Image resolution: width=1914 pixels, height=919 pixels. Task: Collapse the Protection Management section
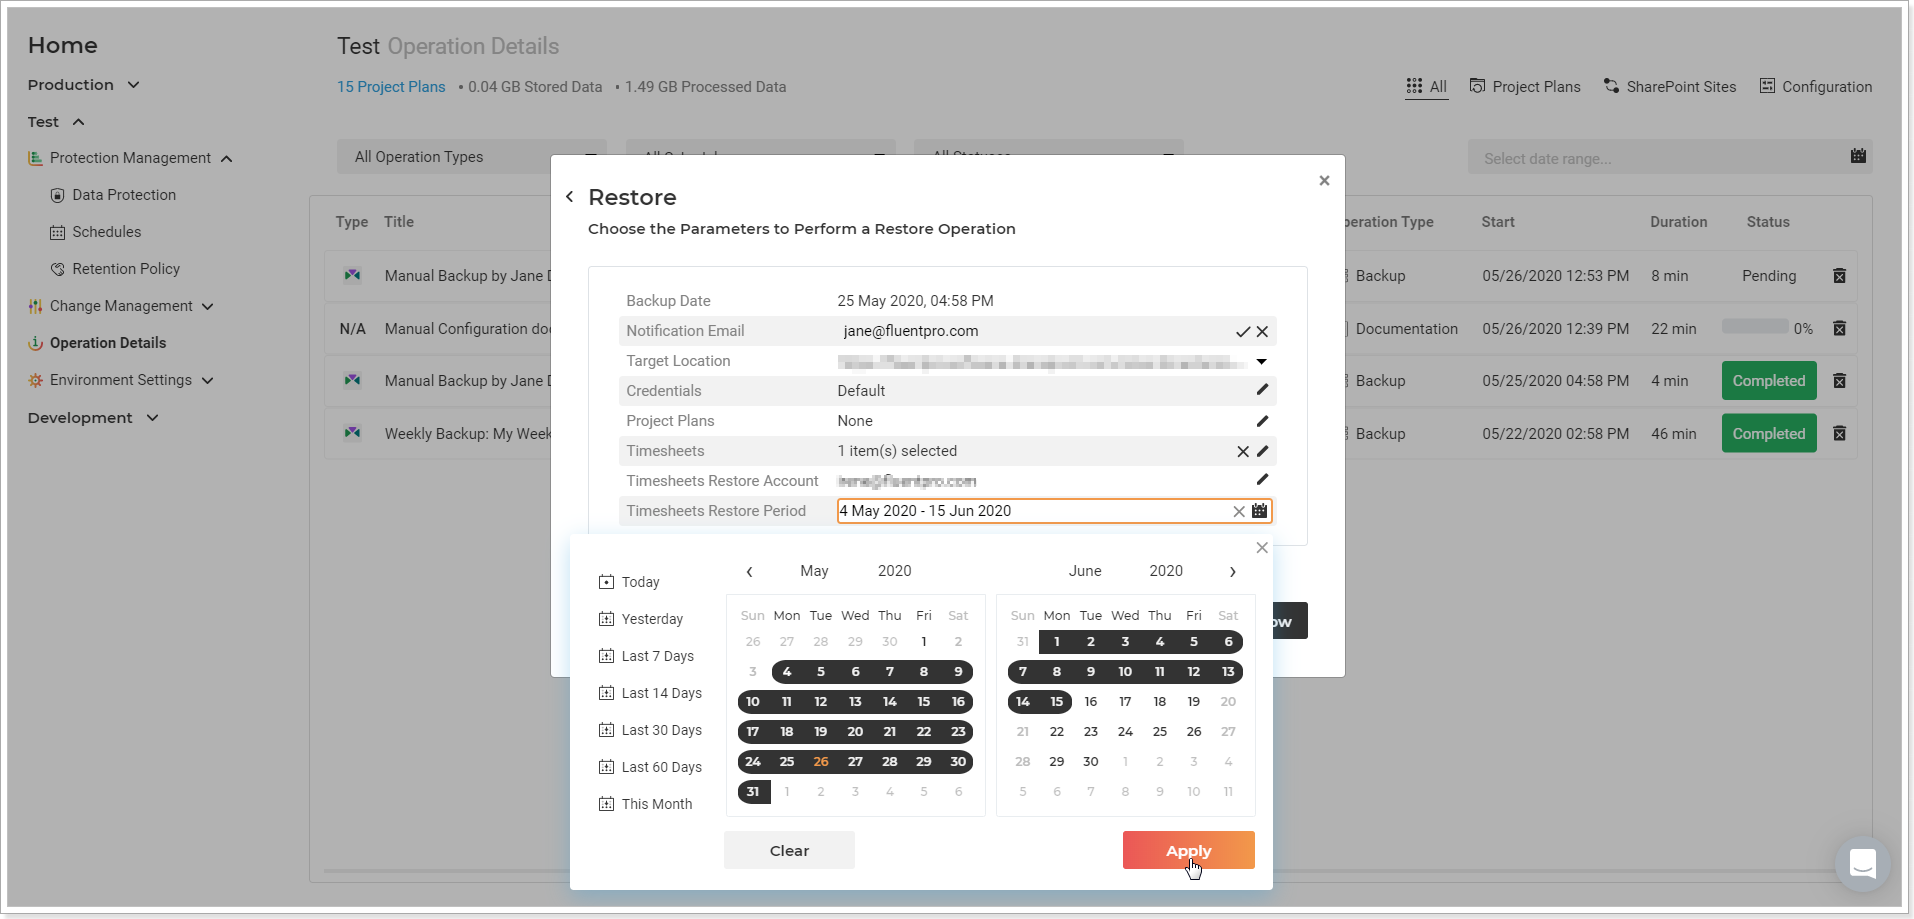pos(227,157)
